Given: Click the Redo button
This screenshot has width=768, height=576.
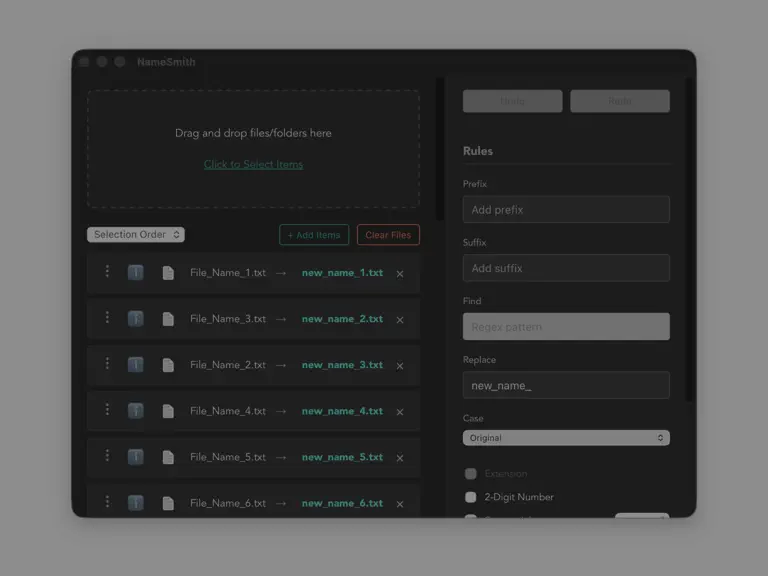Looking at the screenshot, I should tap(620, 101).
